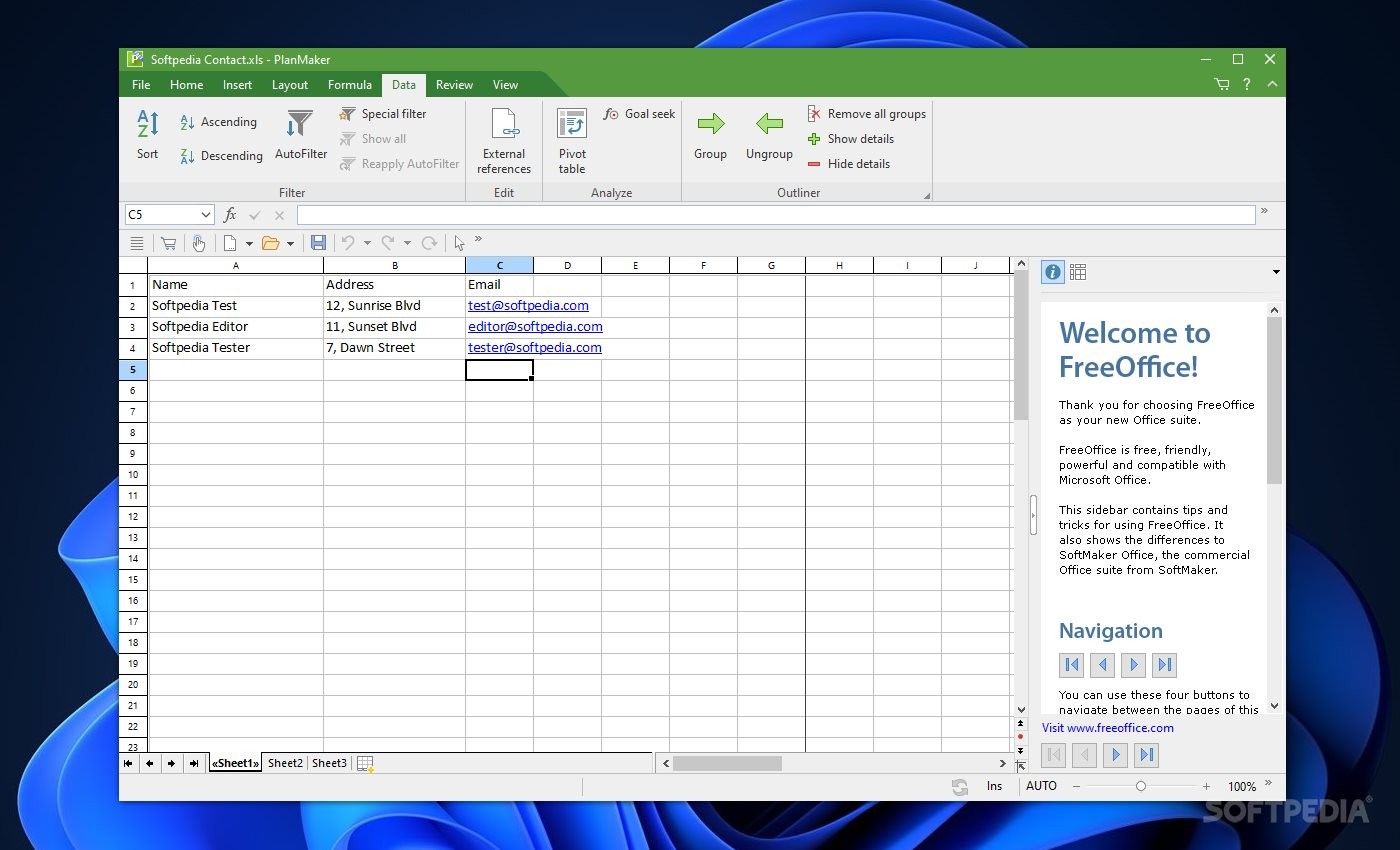Click the zoom in plus button

coord(1206,787)
